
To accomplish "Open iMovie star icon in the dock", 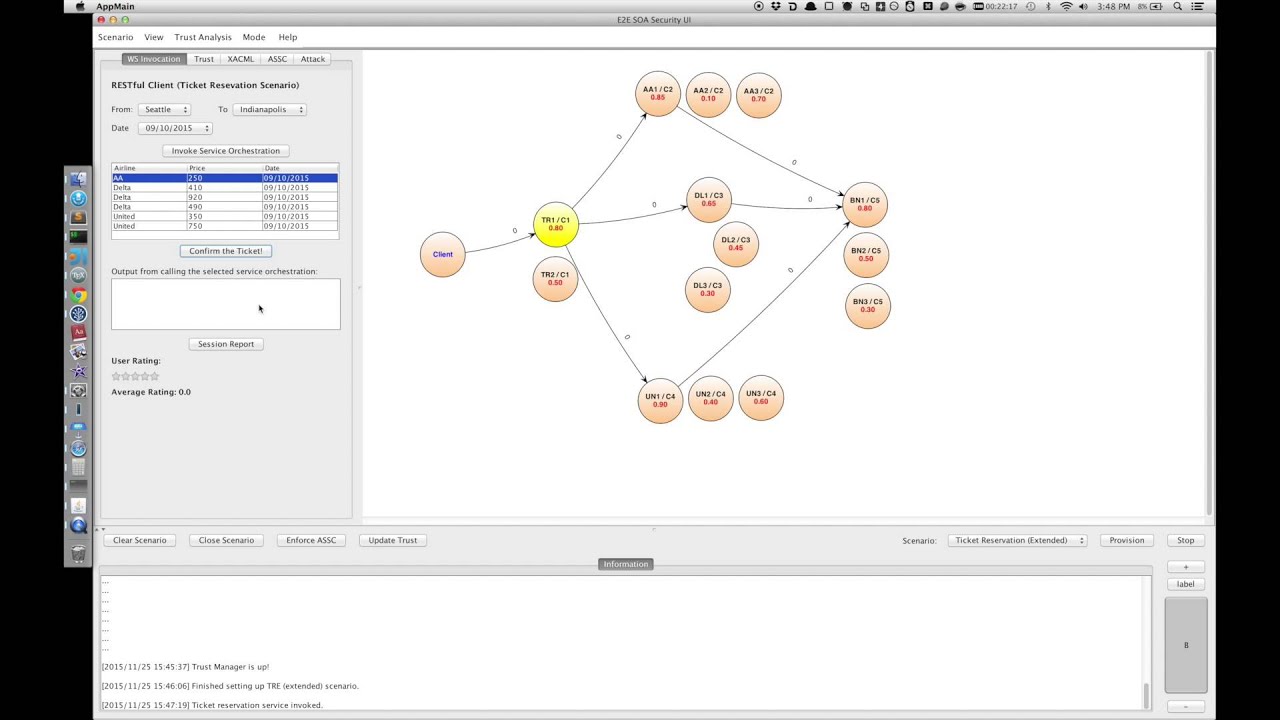I will tap(78, 372).
